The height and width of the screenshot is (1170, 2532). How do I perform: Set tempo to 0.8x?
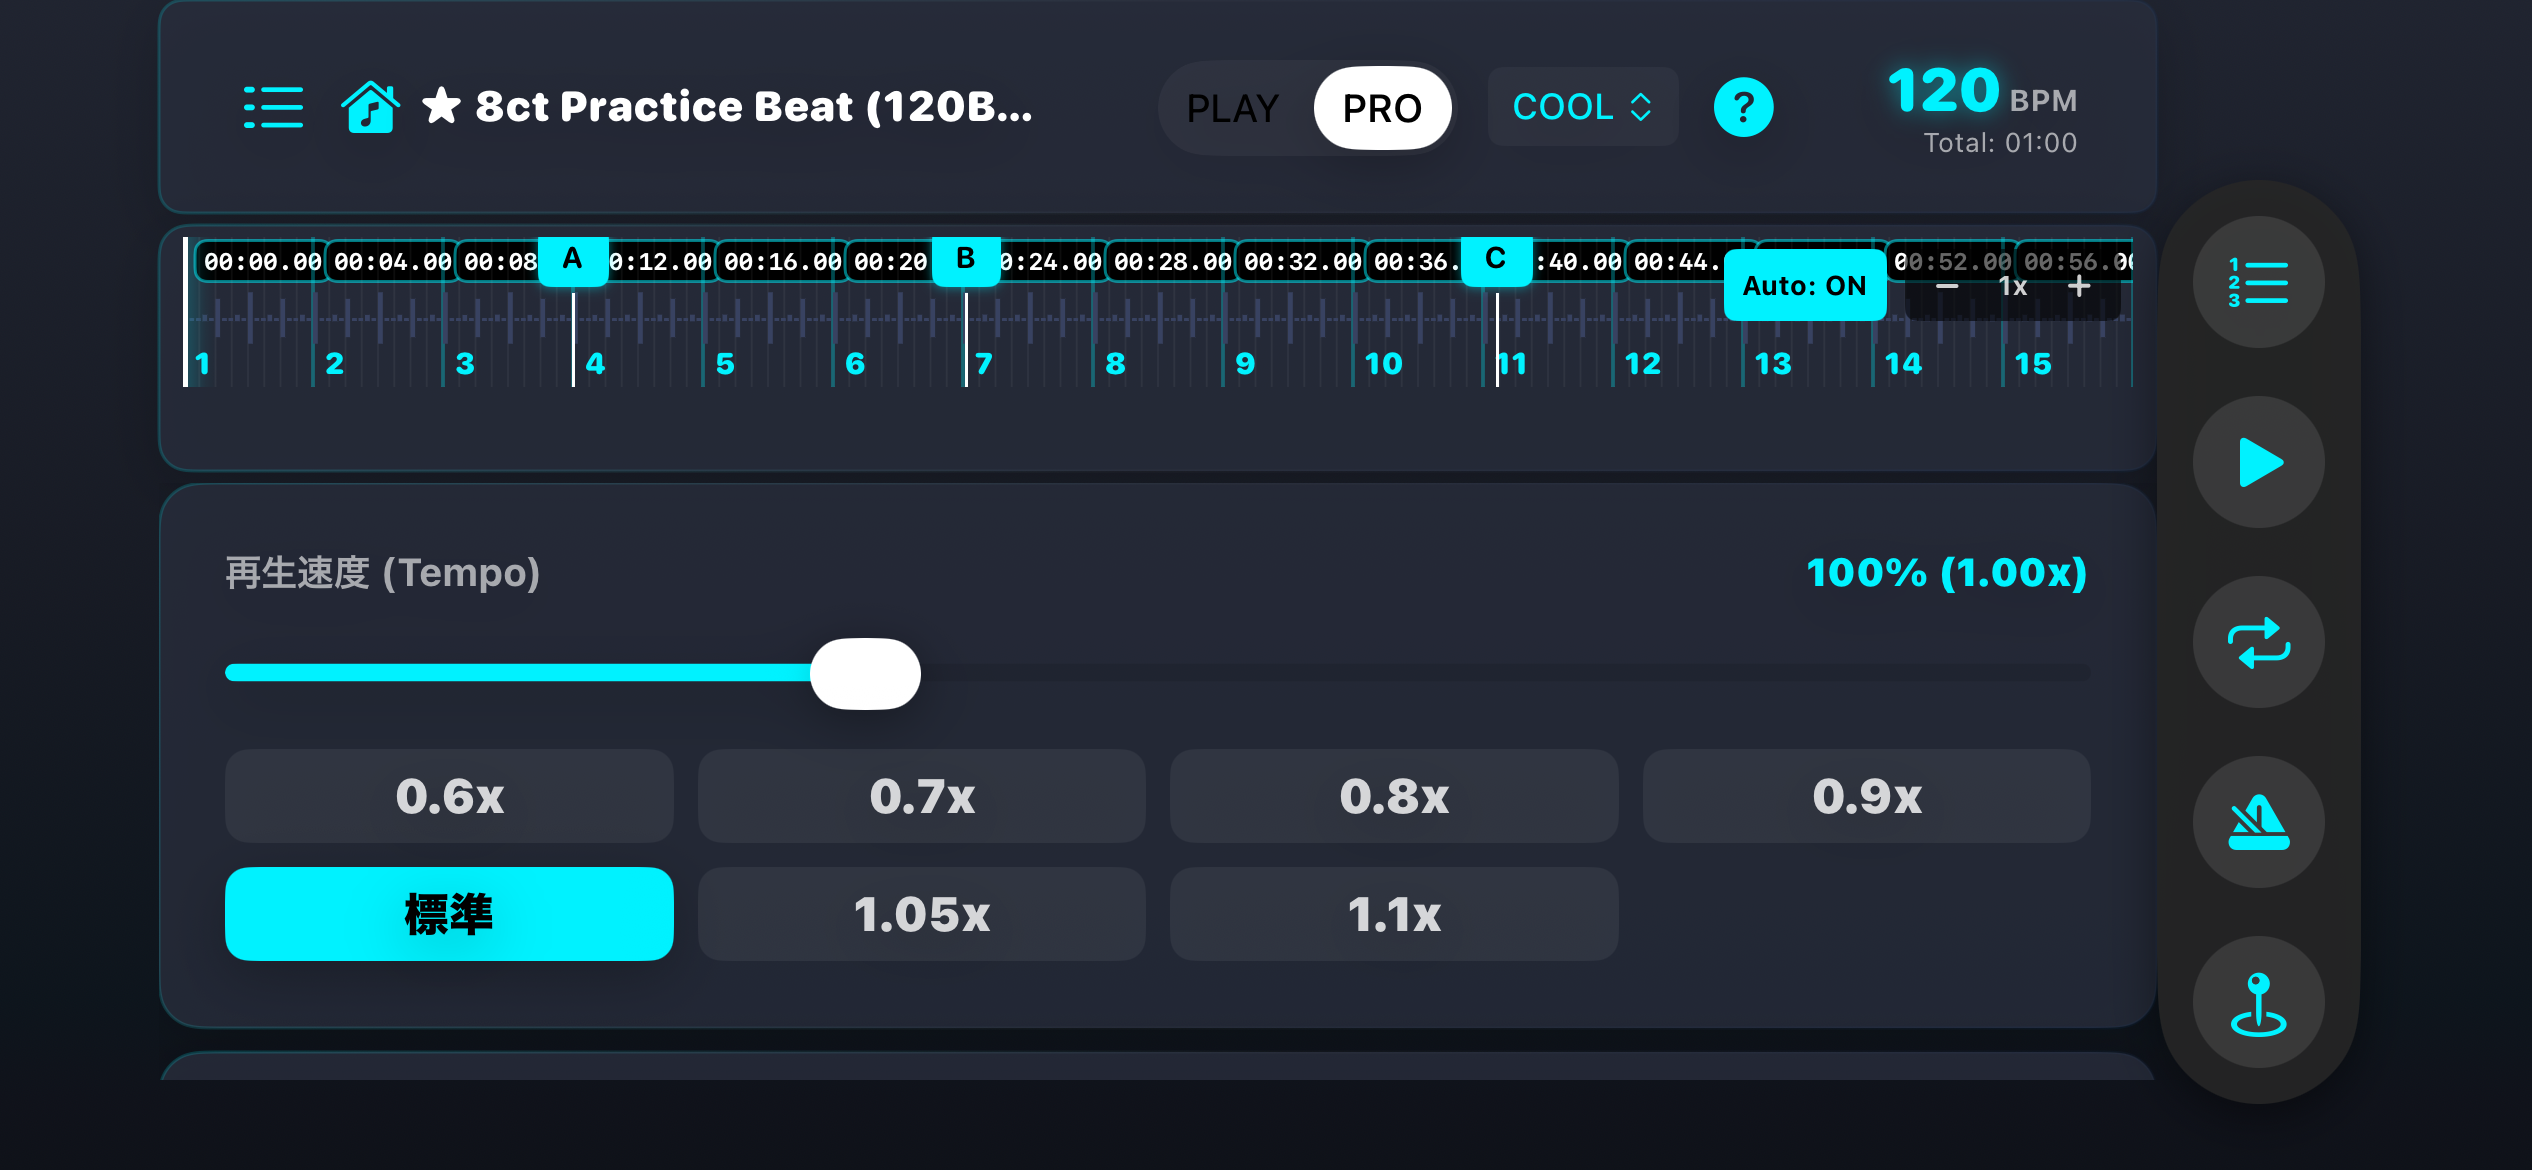[x=1394, y=796]
